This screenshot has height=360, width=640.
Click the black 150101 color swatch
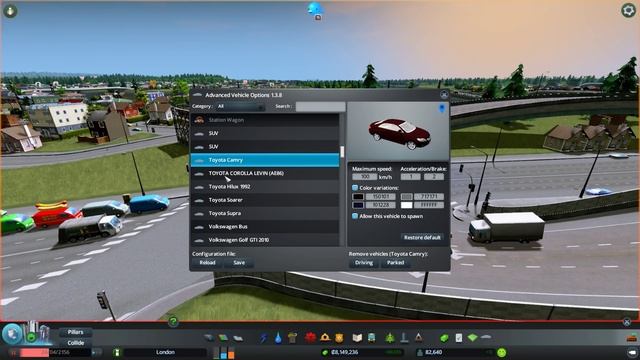pyautogui.click(x=358, y=197)
